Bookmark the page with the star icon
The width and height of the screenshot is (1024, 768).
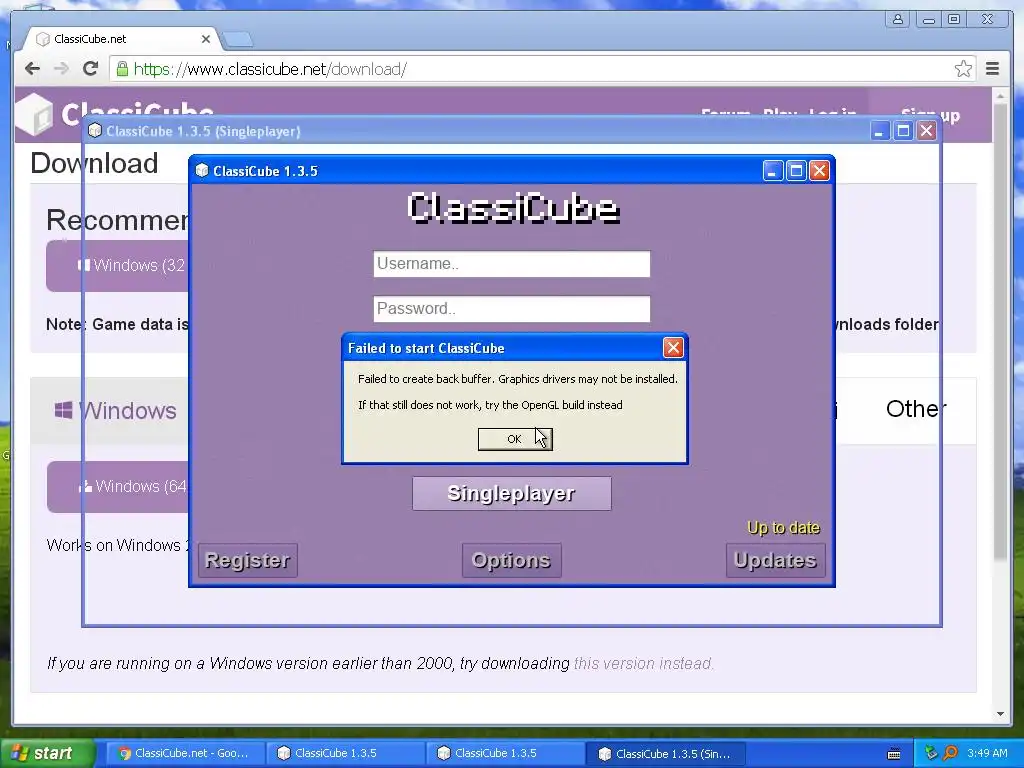pyautogui.click(x=963, y=69)
